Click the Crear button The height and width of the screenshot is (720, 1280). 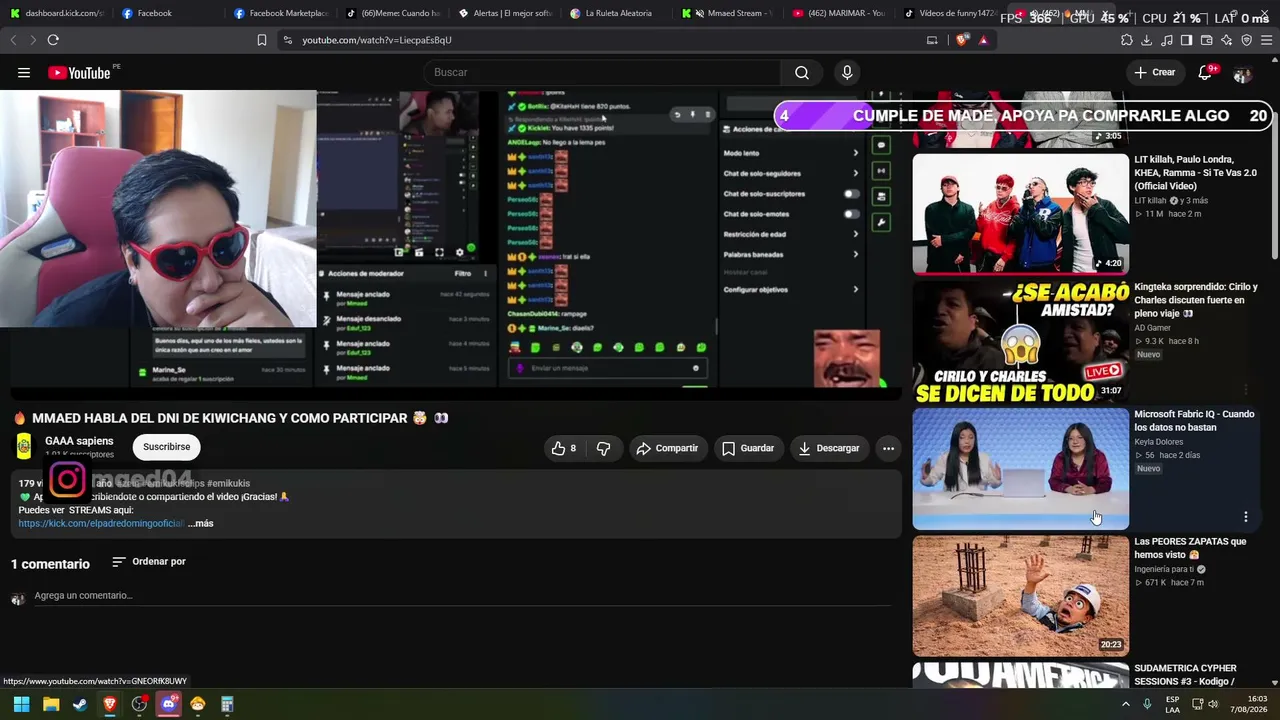[1155, 72]
